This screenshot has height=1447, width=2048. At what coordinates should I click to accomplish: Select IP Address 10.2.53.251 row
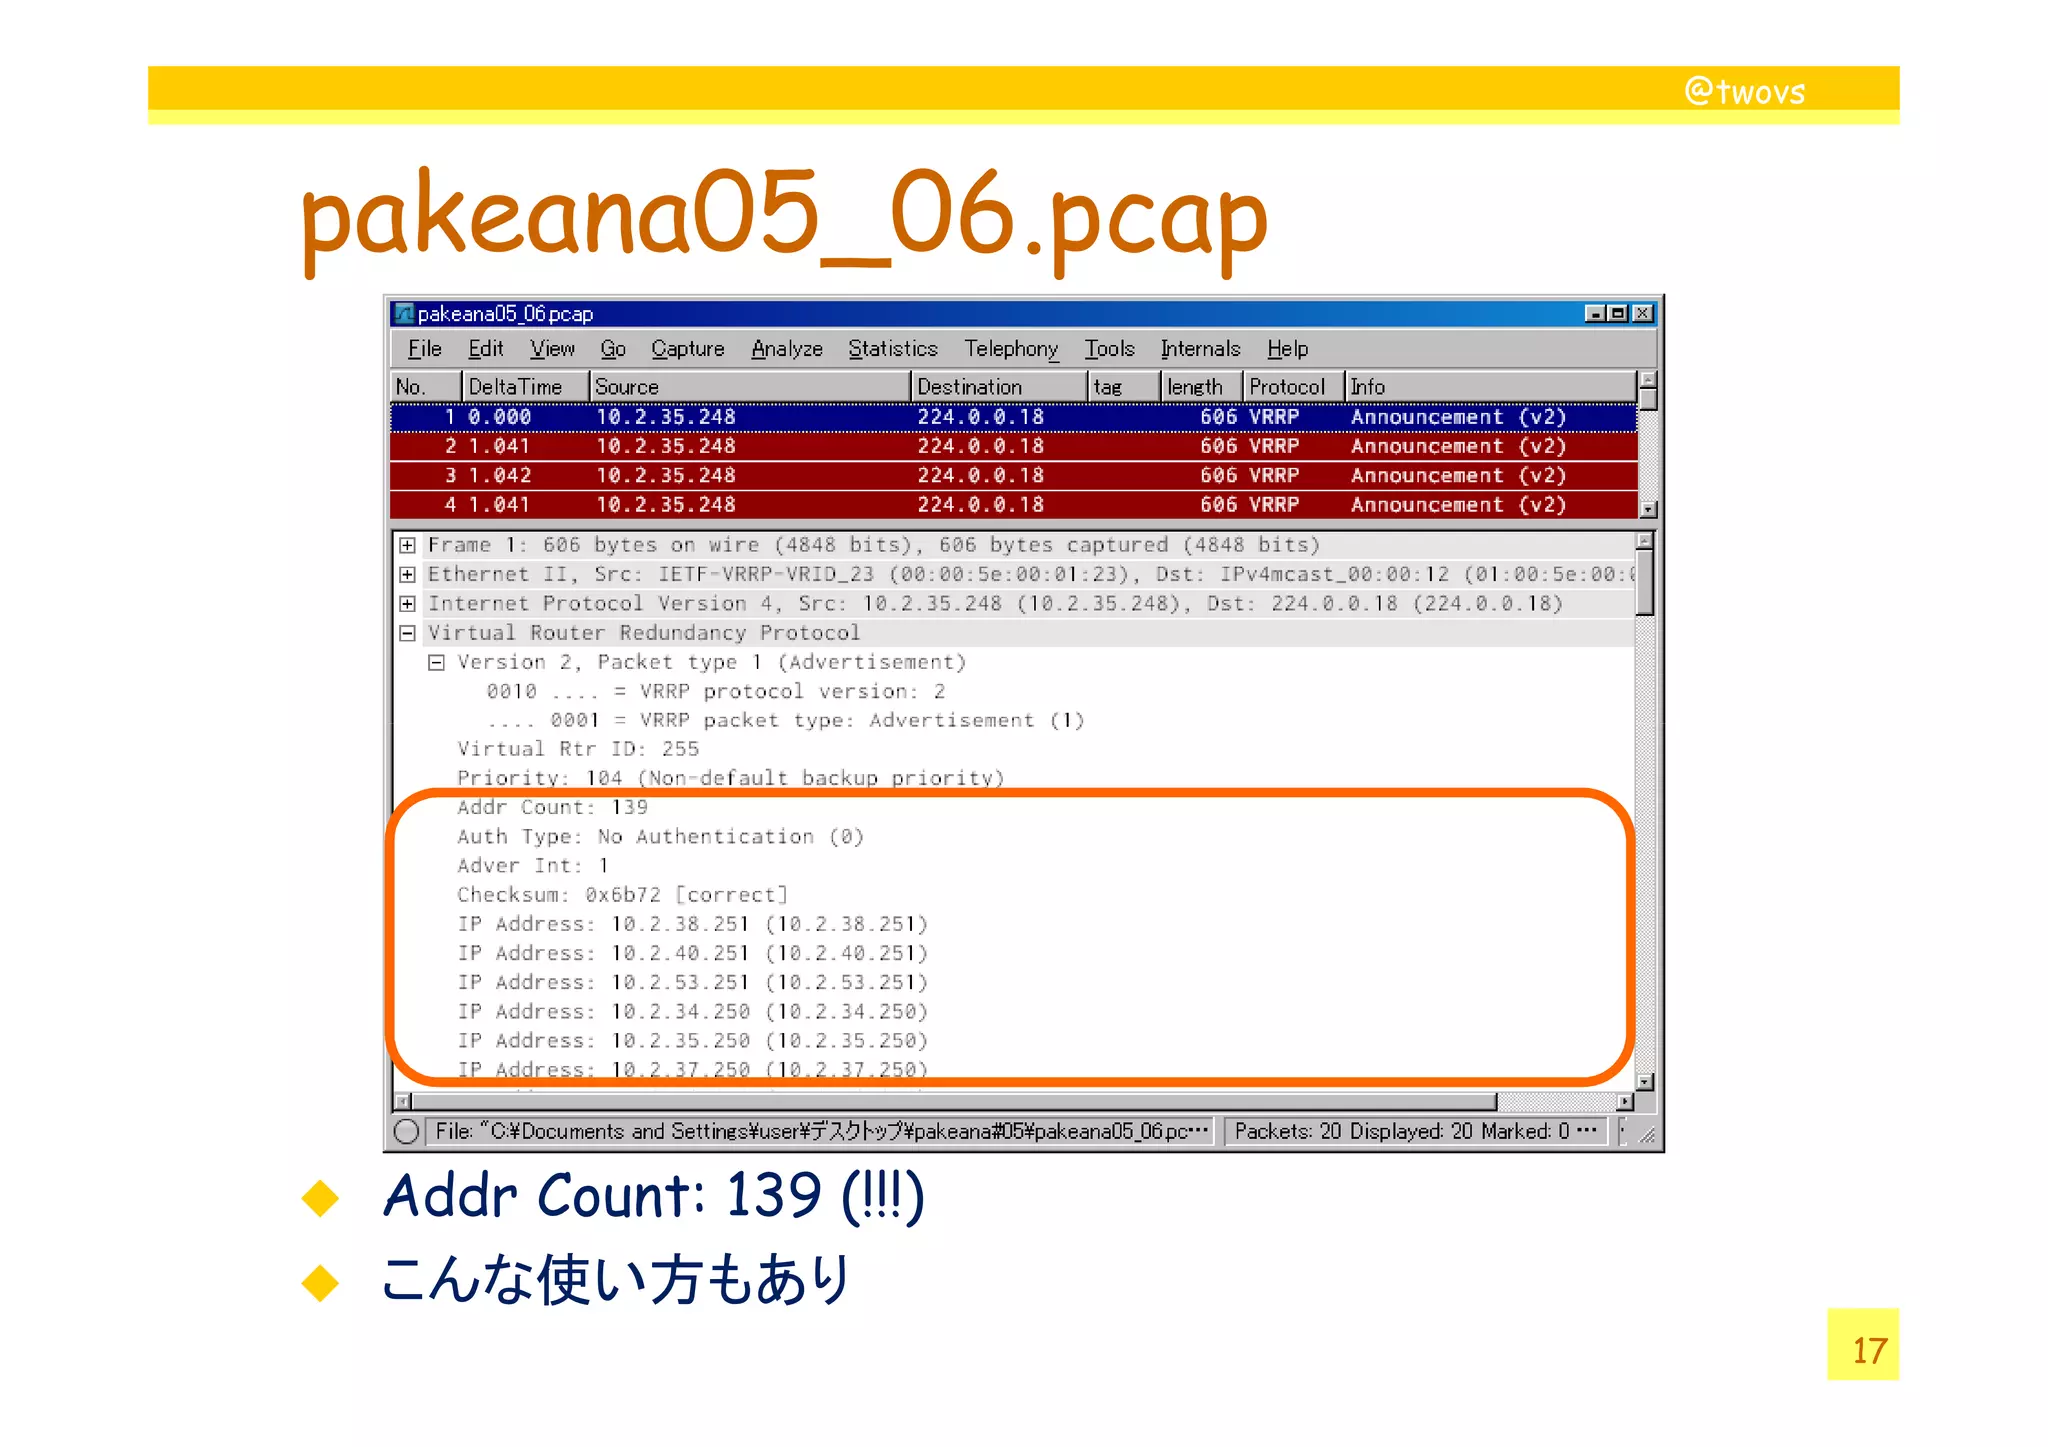[692, 983]
